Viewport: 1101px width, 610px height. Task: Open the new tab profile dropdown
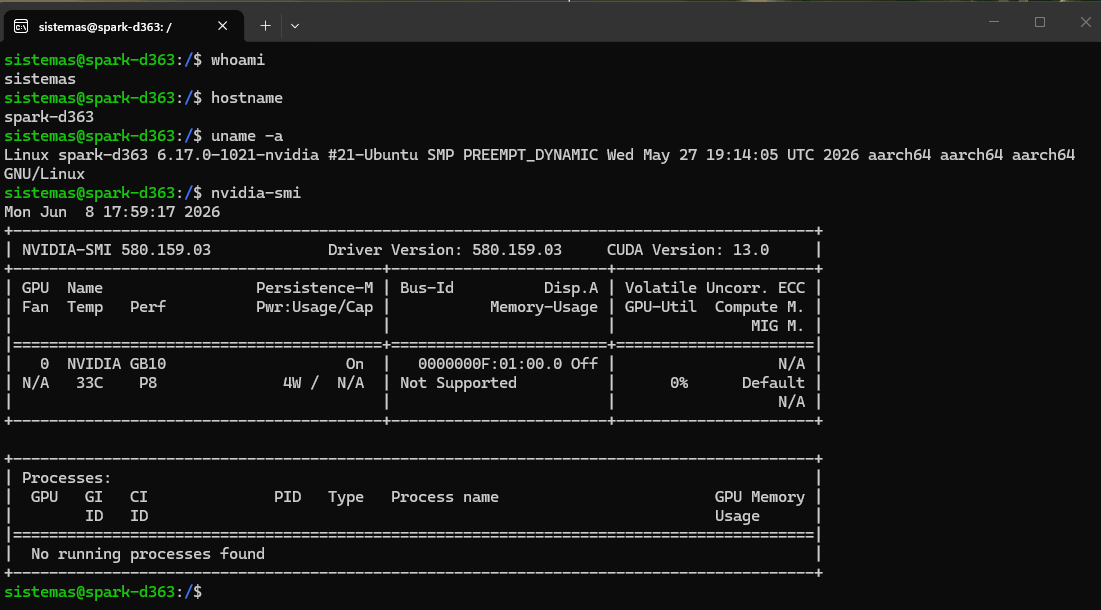point(295,26)
